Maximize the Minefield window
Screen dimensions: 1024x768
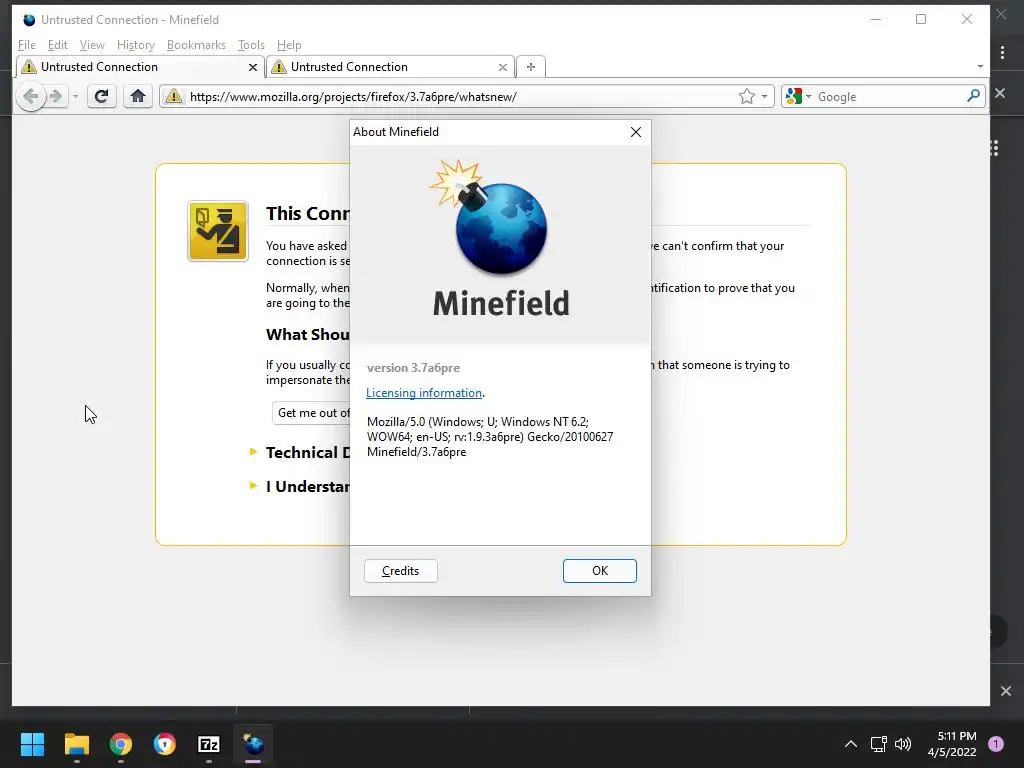[921, 20]
